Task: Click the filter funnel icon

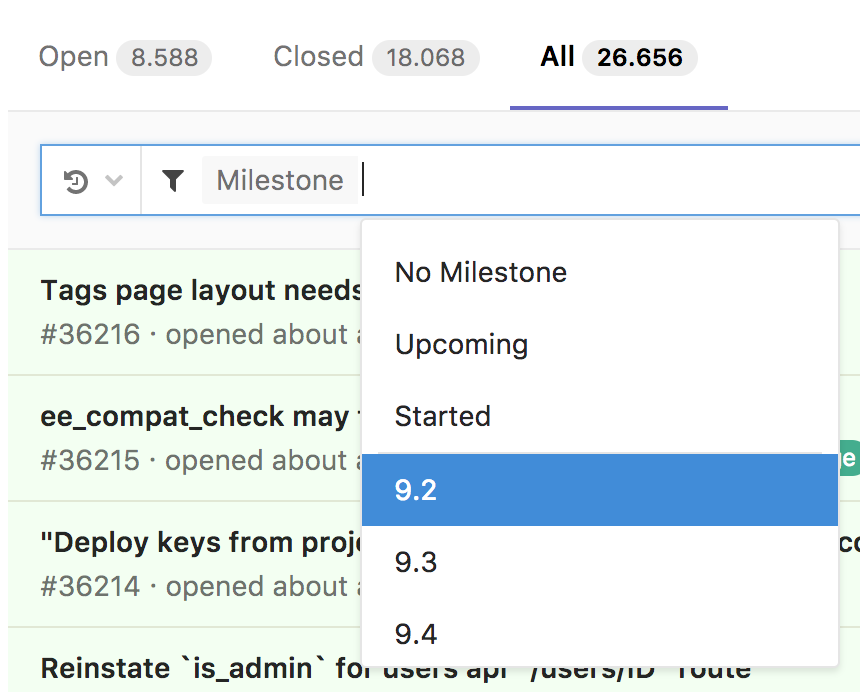Action: (x=173, y=180)
